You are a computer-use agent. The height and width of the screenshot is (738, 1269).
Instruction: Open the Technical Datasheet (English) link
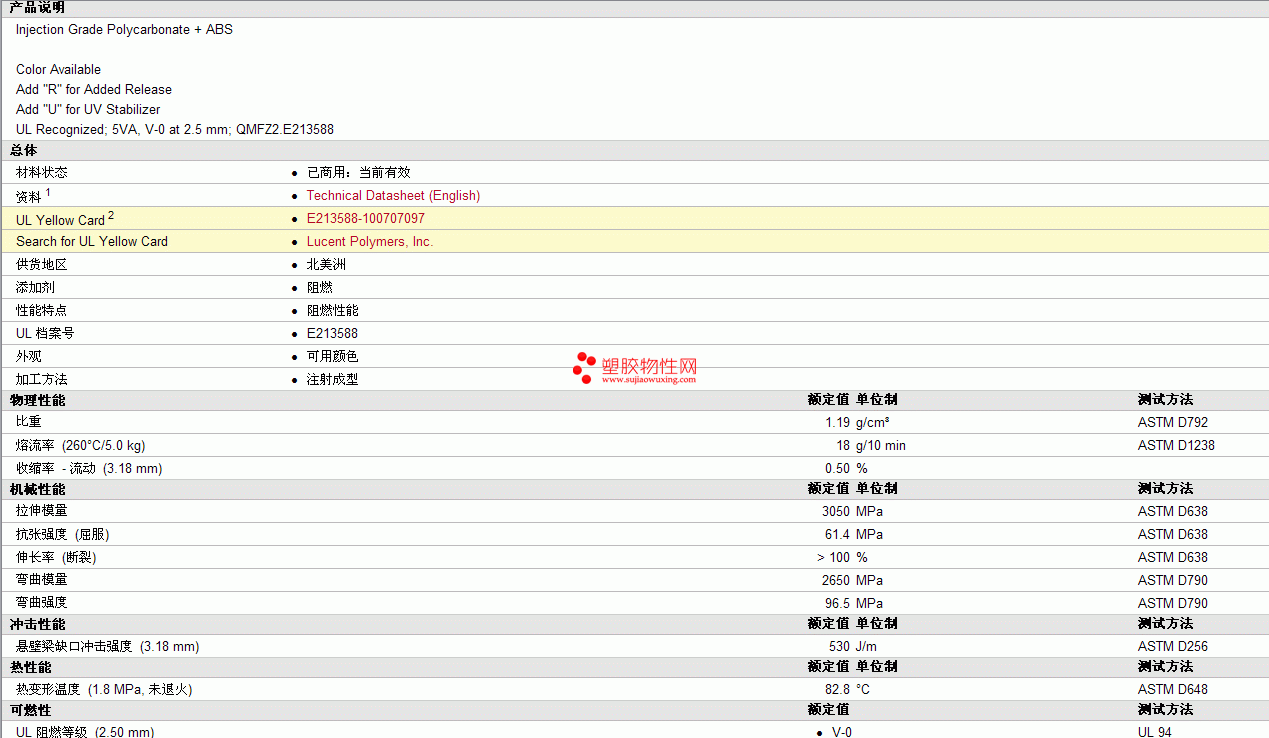393,196
